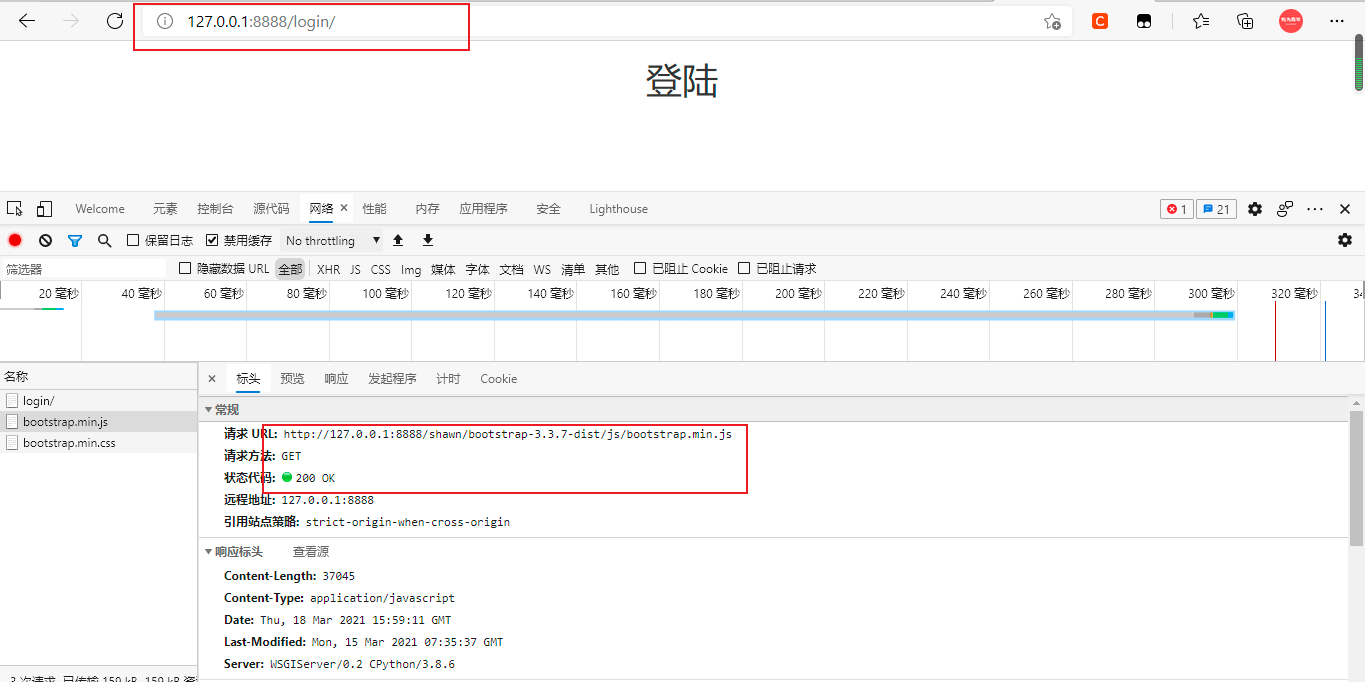Screen dimensions: 1365x682
Task: Uncheck the 禁用缓存 checkbox
Action: [212, 240]
